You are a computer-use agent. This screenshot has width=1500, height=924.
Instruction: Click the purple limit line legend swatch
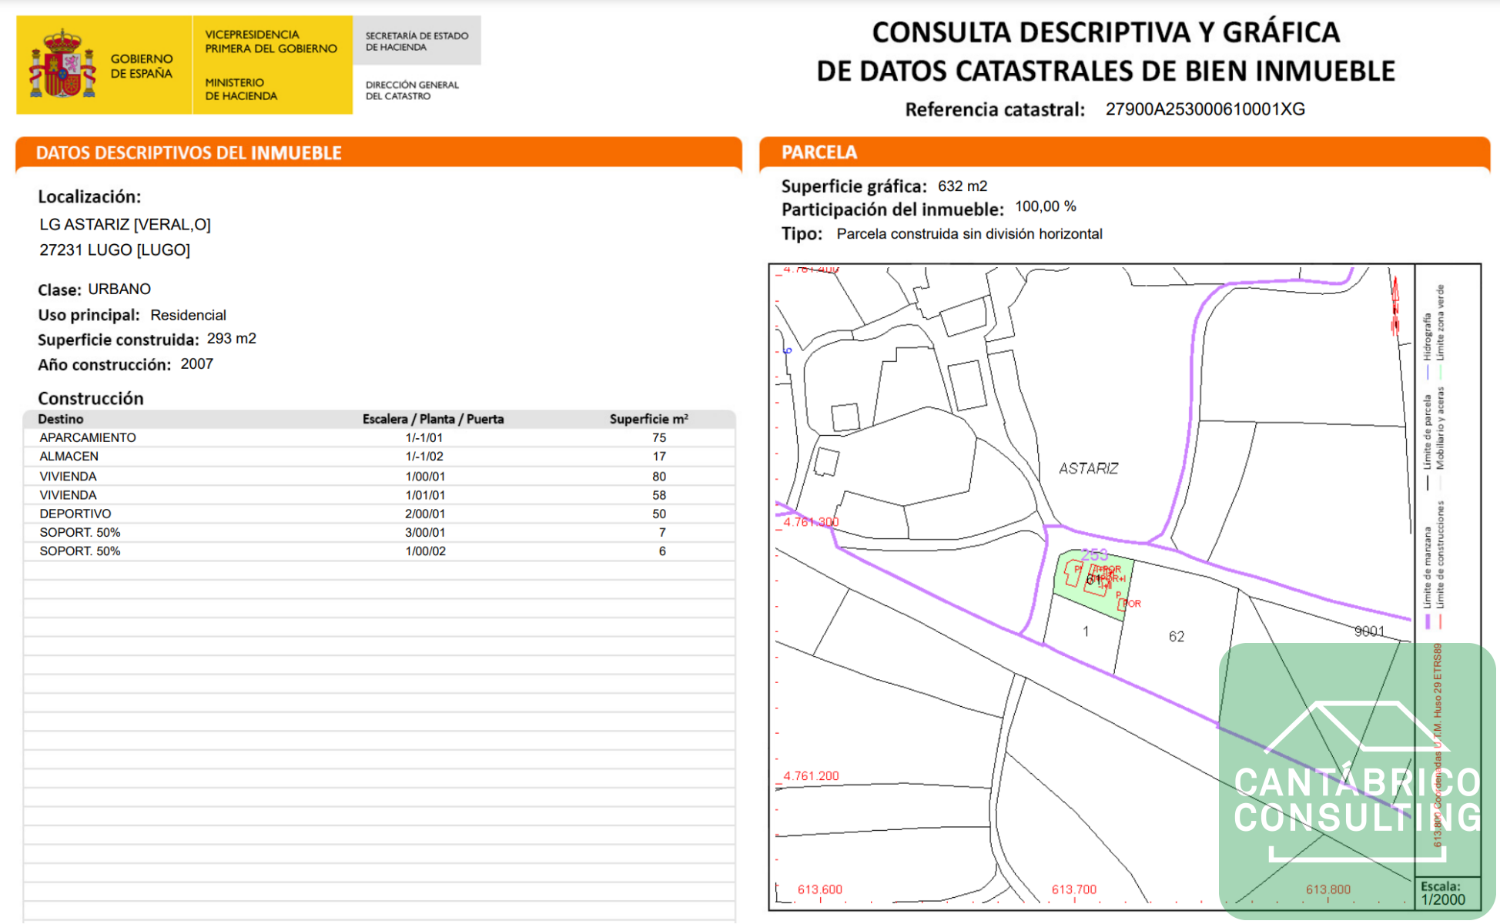(x=1428, y=622)
